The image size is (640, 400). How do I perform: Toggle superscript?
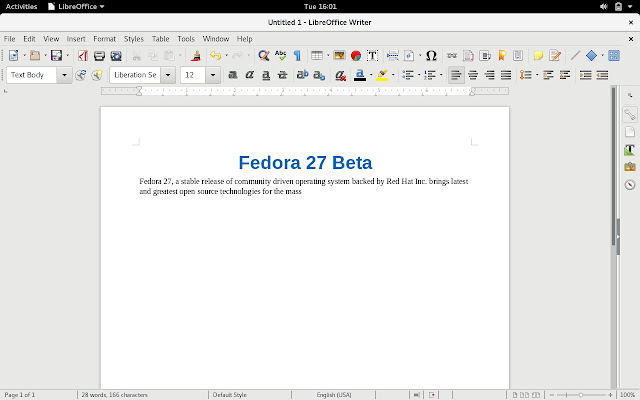coord(302,75)
